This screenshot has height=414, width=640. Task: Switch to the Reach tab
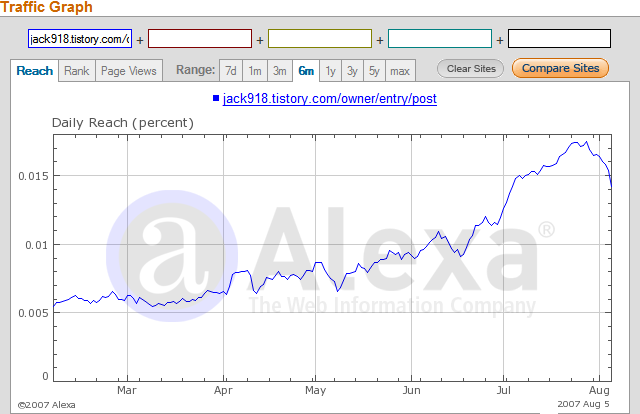(x=35, y=71)
